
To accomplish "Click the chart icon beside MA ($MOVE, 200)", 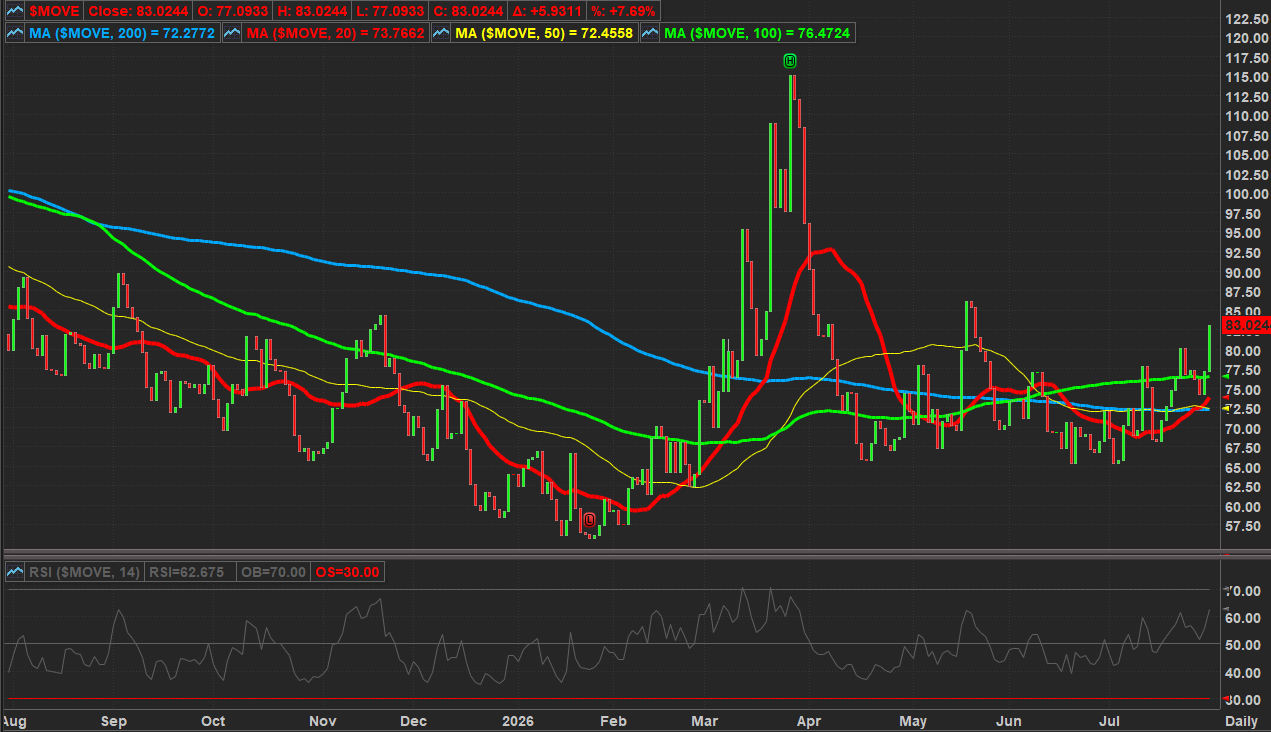I will [14, 33].
